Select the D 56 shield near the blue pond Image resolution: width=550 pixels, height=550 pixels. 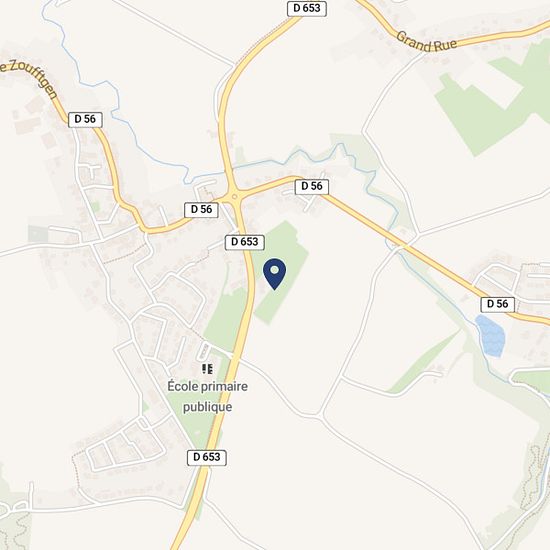pyautogui.click(x=498, y=304)
